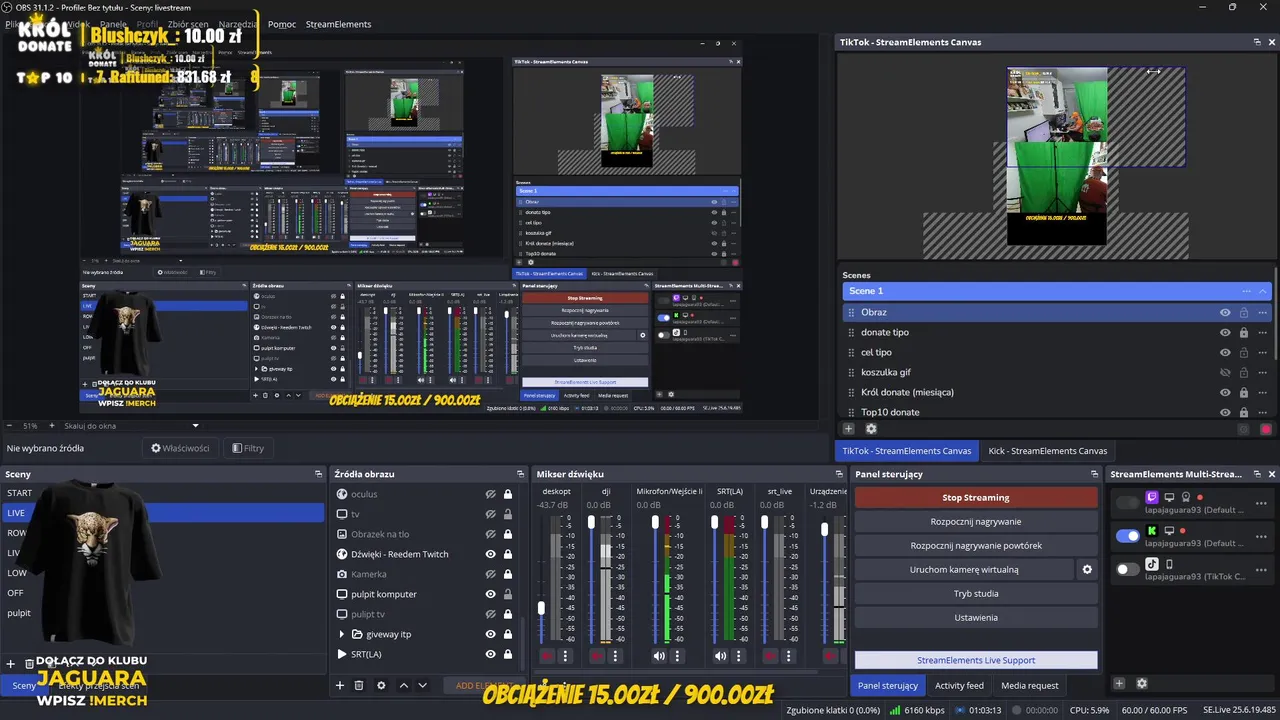Image resolution: width=1280 pixels, height=720 pixels.
Task: Move the source down with the arrow
Action: click(423, 685)
